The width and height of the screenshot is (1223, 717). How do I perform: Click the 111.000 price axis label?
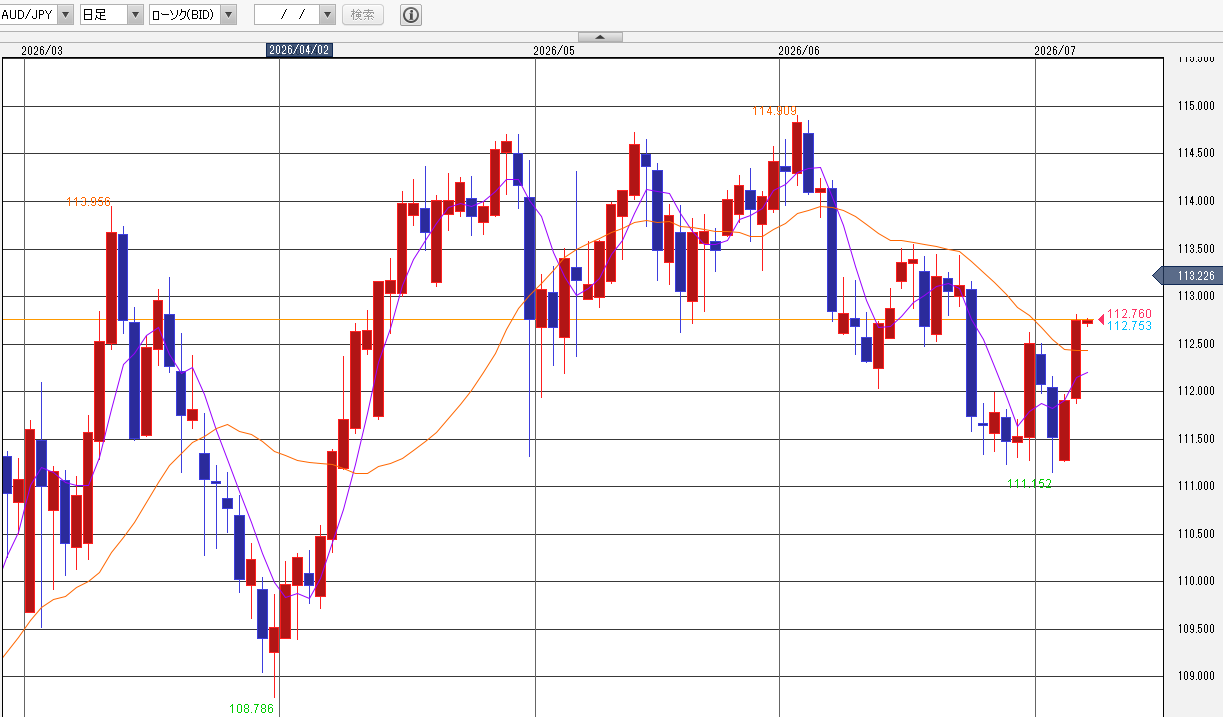click(x=1196, y=486)
